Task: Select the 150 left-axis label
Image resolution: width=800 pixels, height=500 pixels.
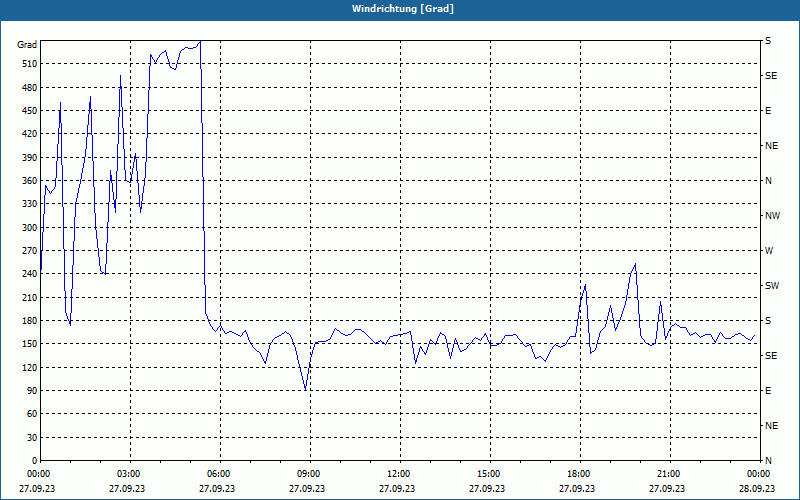Action: point(30,344)
